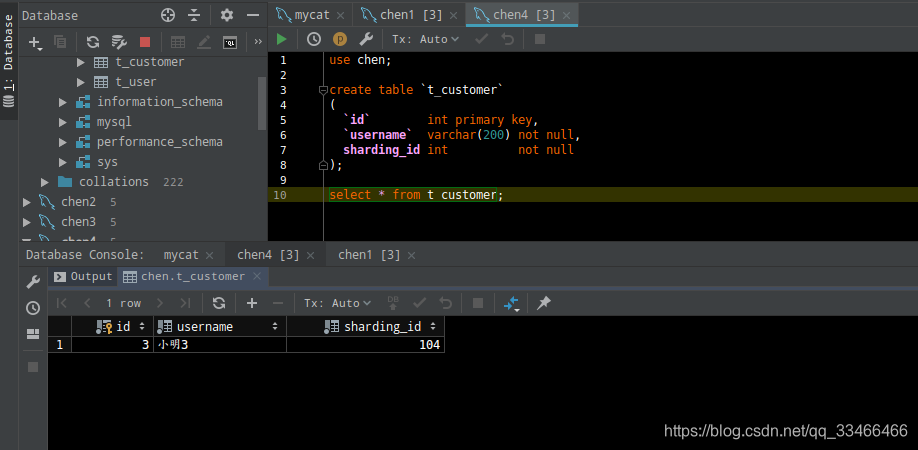918x450 pixels.
Task: Click rollback arrow in editor toolbar
Action: pos(508,39)
